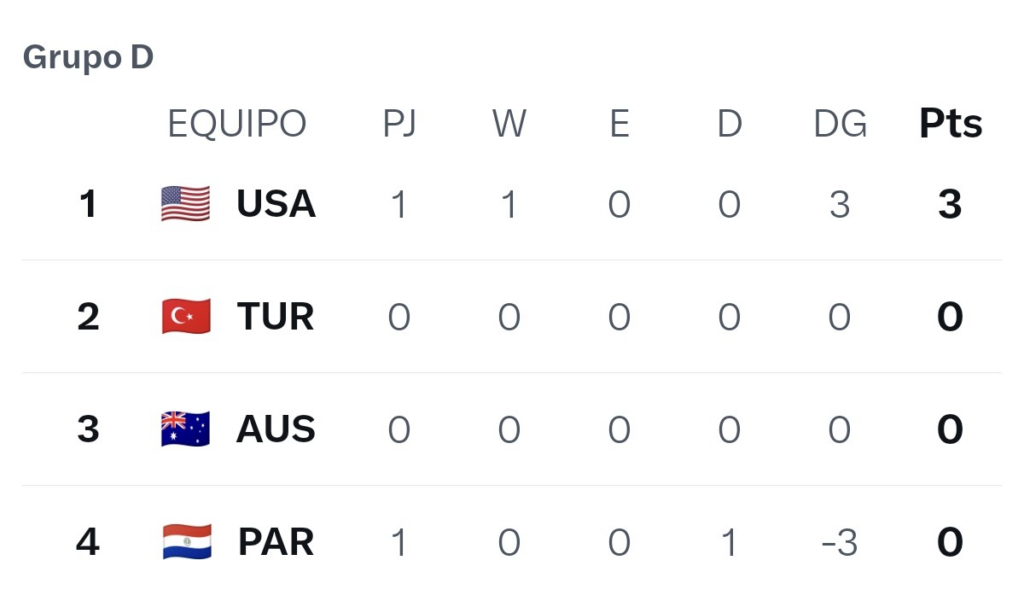Select the USA team name
Viewport: 1024px width, 607px height.
pyautogui.click(x=276, y=203)
